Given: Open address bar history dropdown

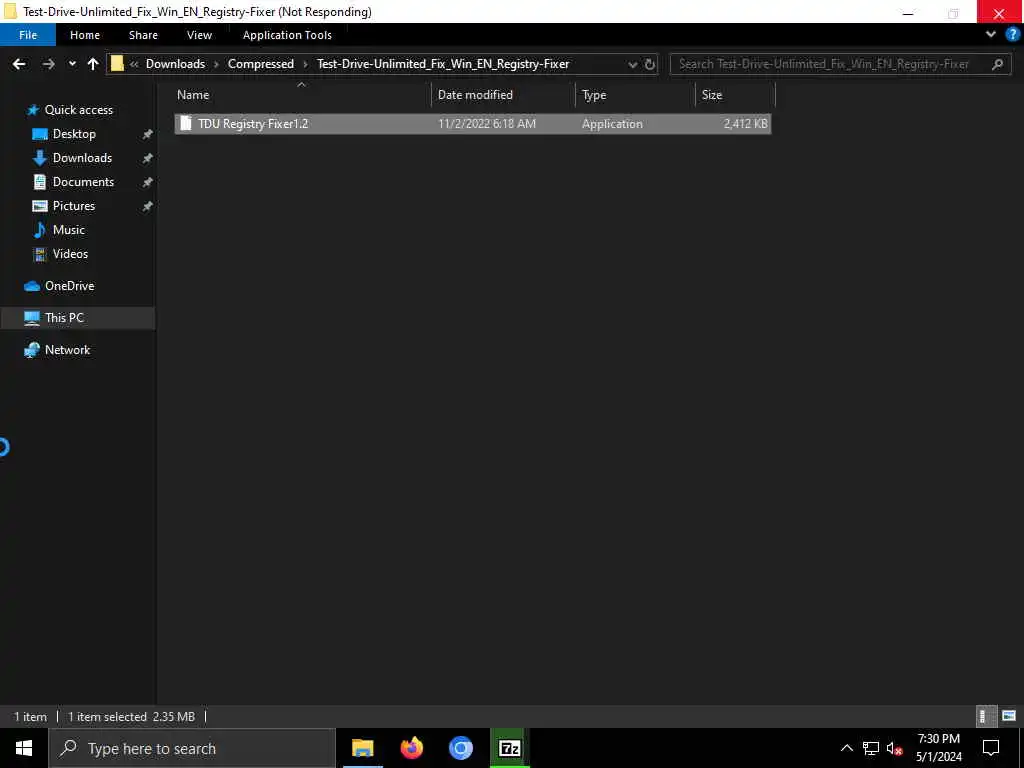Looking at the screenshot, I should tap(632, 64).
